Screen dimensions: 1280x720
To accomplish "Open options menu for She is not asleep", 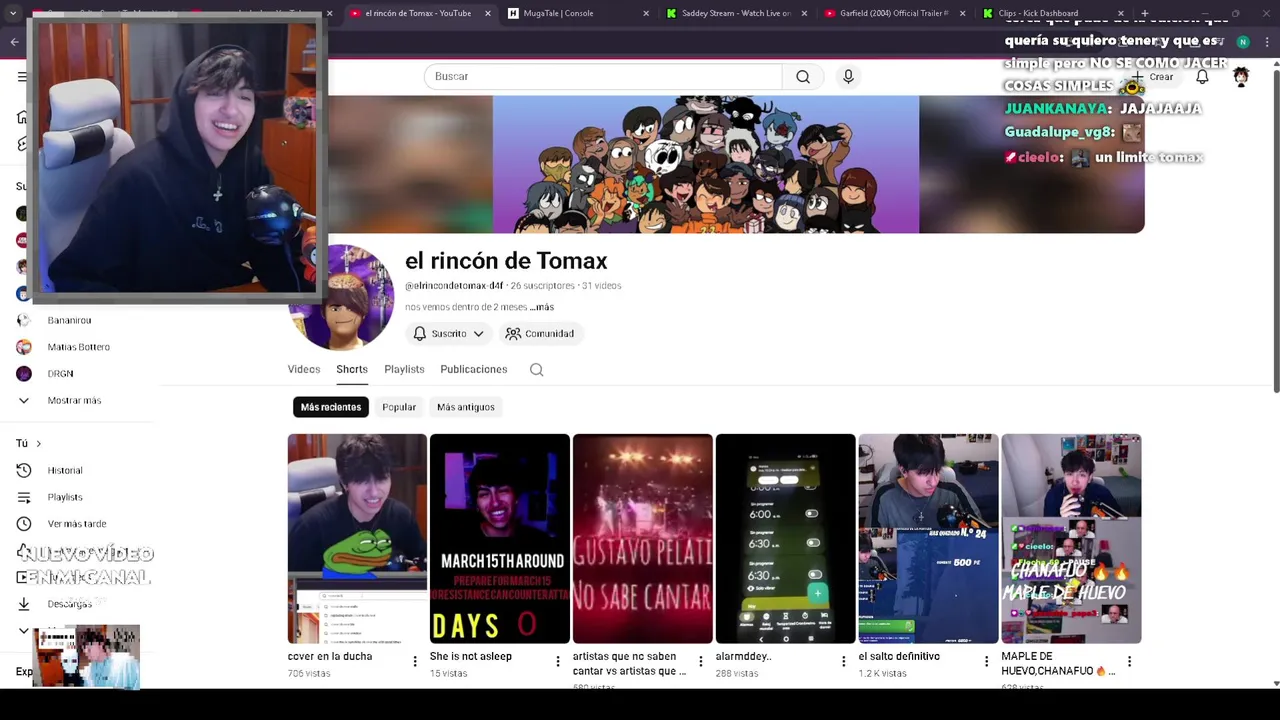I will [x=558, y=661].
